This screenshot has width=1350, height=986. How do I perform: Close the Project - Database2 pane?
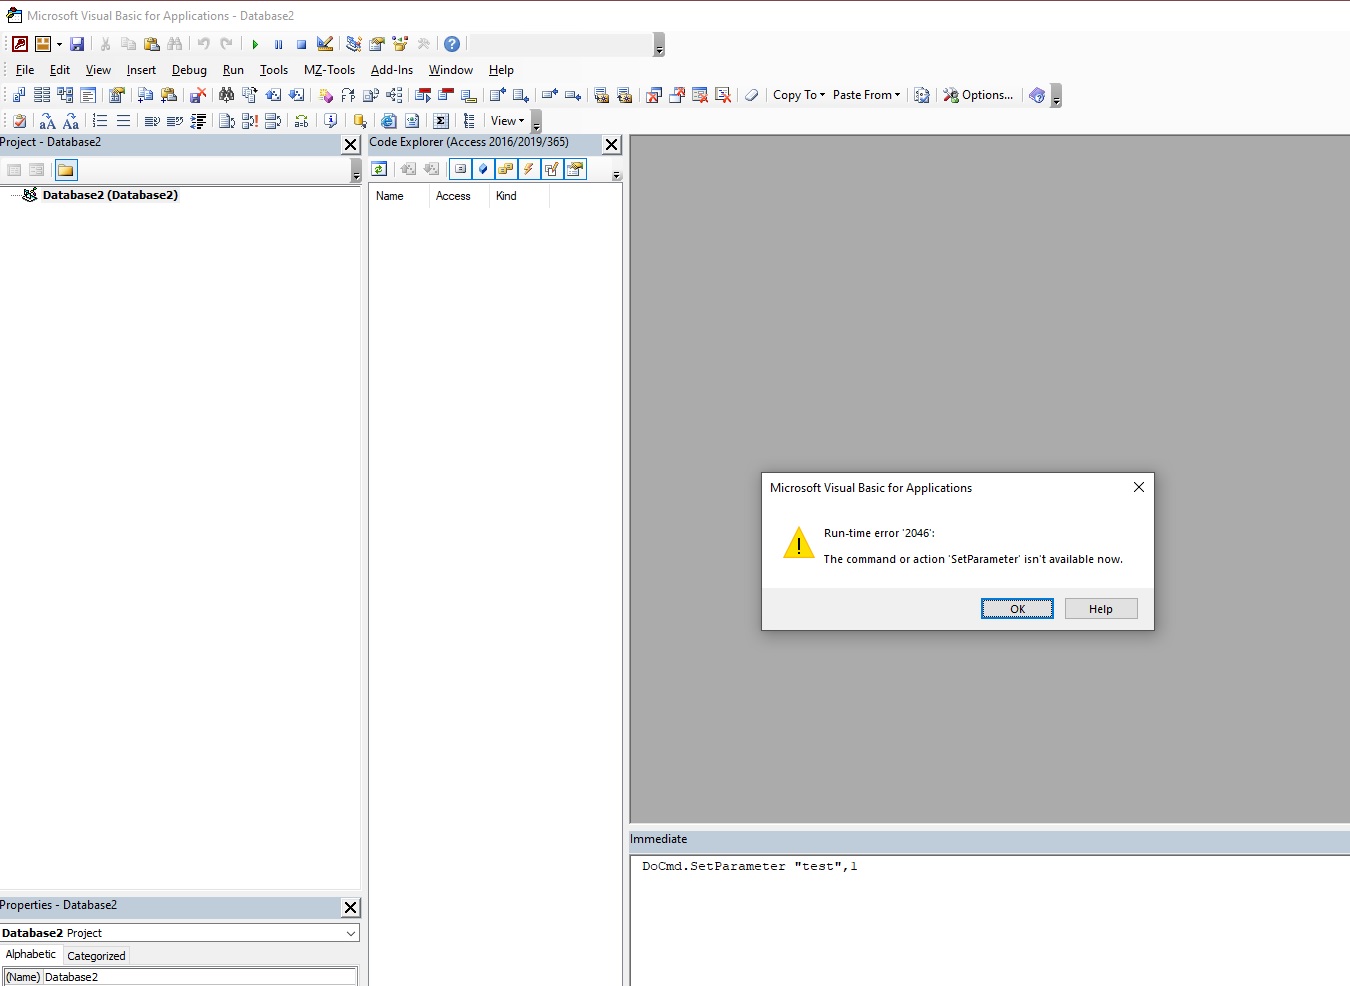[351, 145]
